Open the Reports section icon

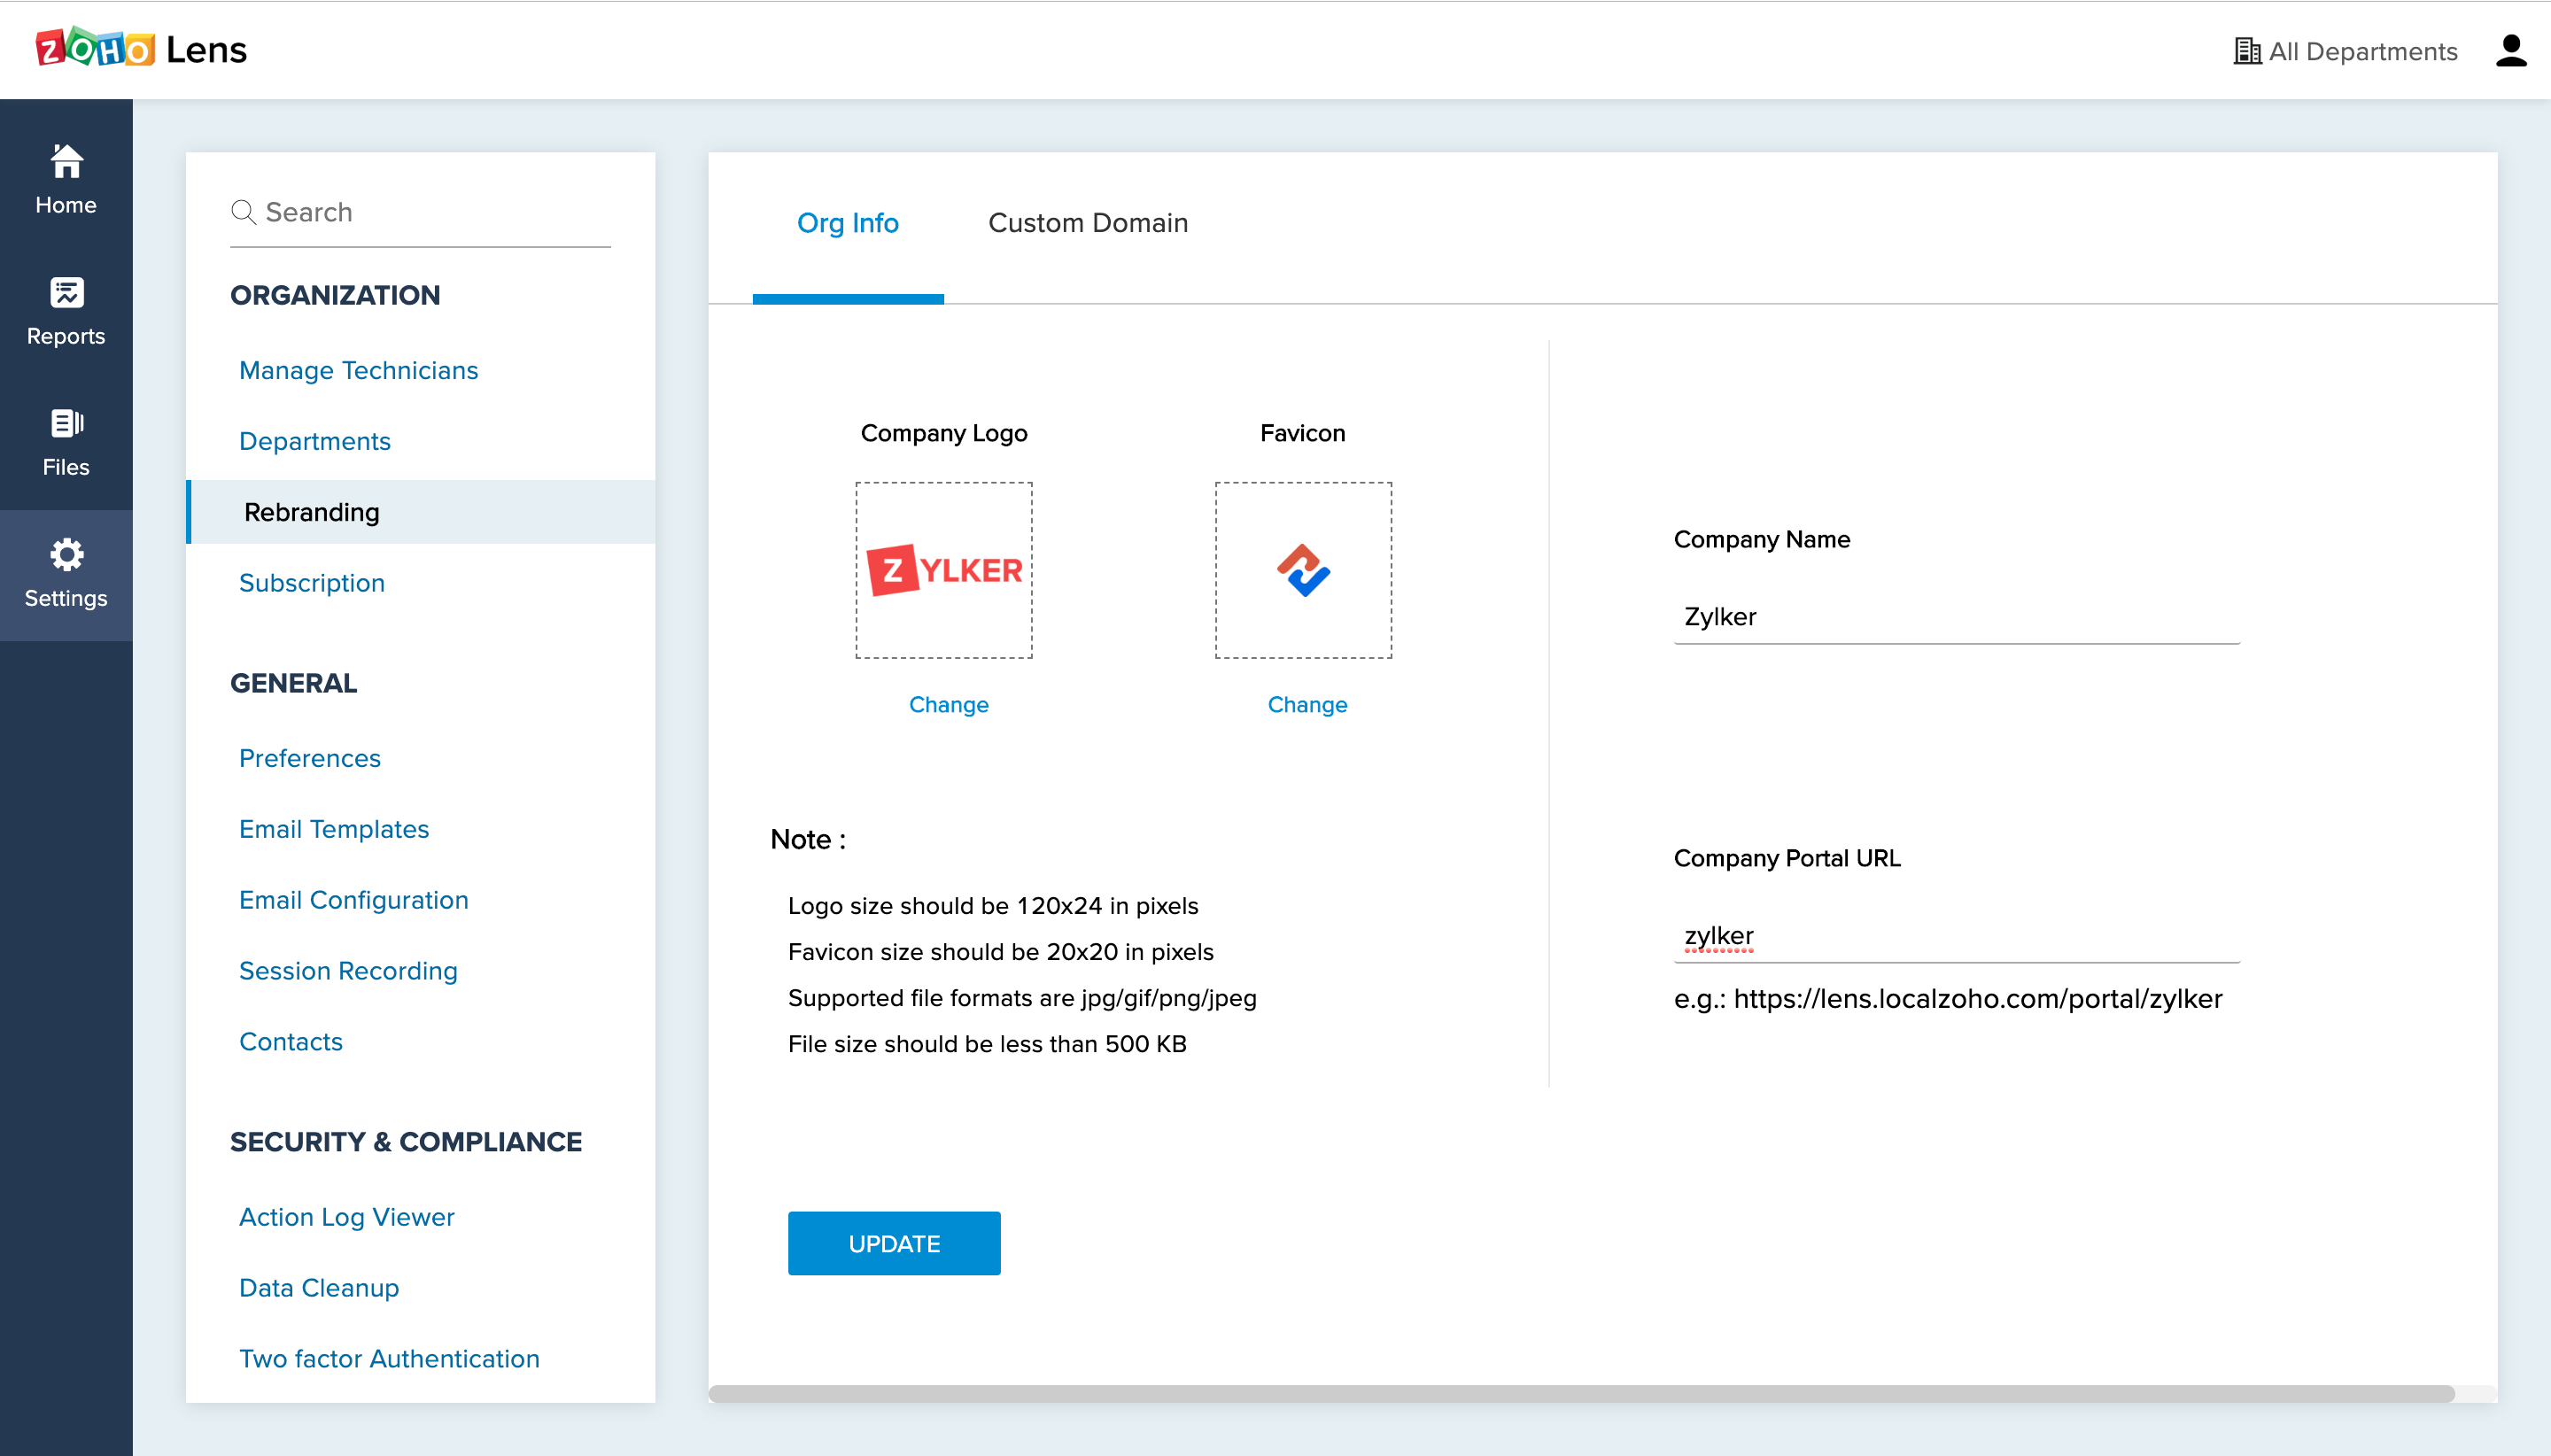[x=66, y=293]
